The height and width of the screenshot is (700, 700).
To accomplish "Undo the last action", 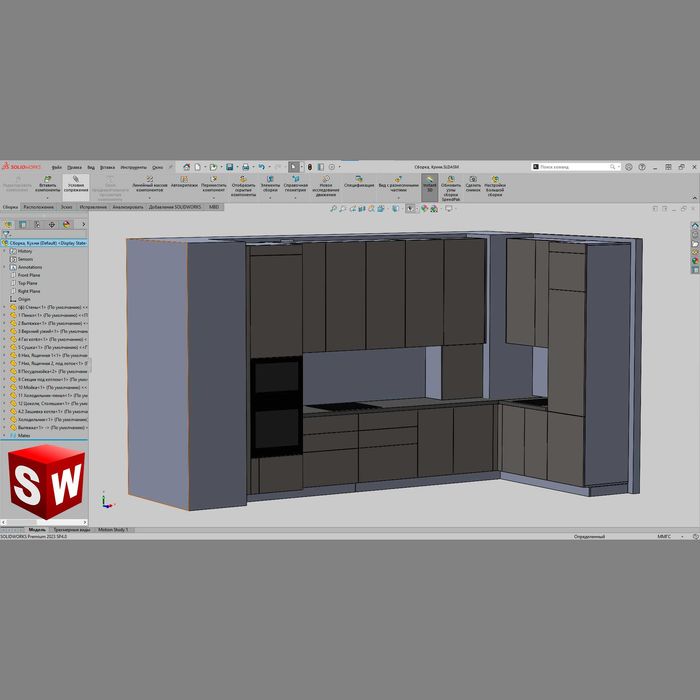I will click(262, 167).
